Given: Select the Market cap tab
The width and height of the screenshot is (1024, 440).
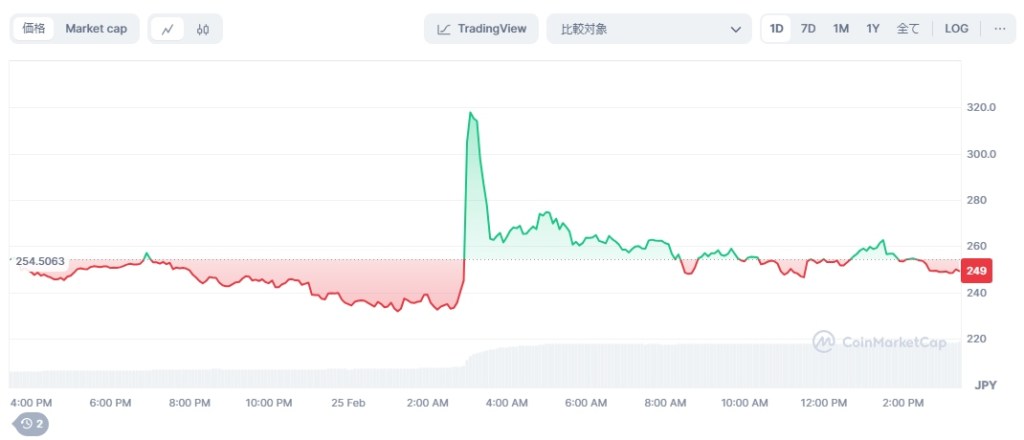Looking at the screenshot, I should pos(96,29).
